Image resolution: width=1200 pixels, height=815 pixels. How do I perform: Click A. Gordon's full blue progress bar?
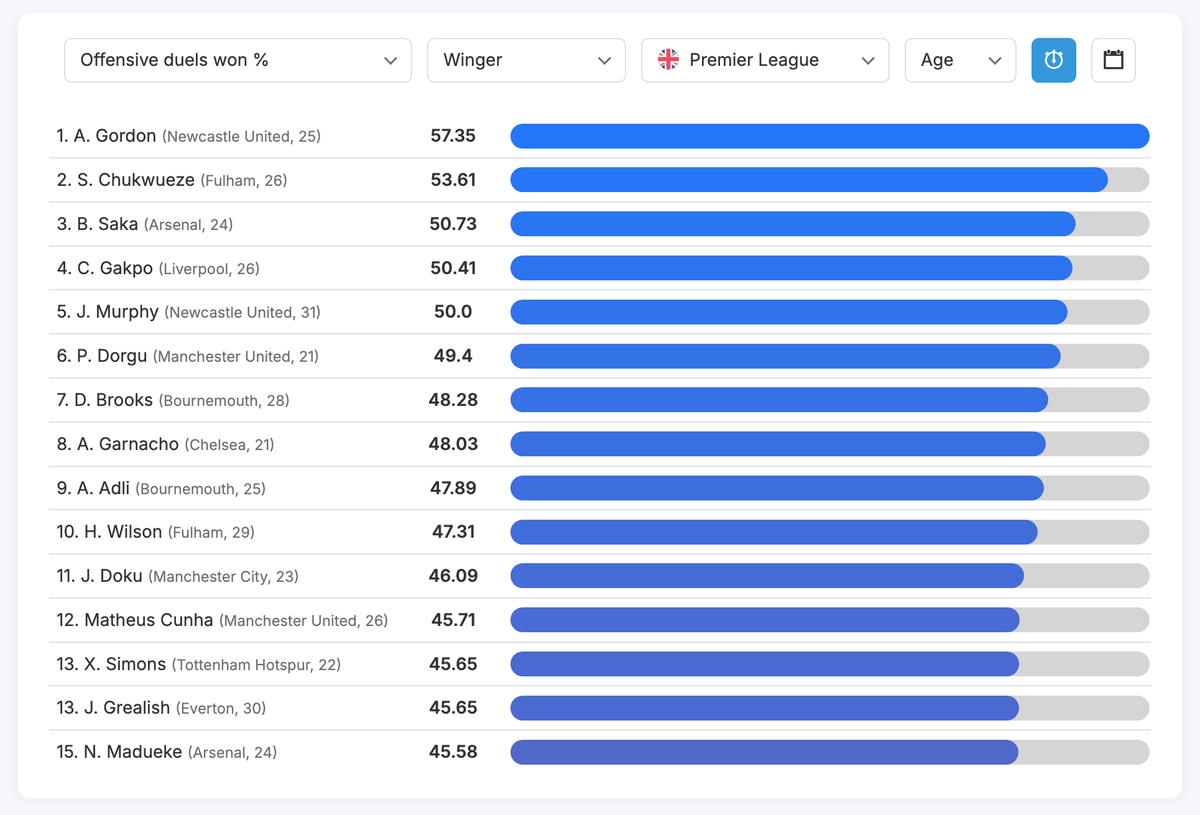coord(830,136)
